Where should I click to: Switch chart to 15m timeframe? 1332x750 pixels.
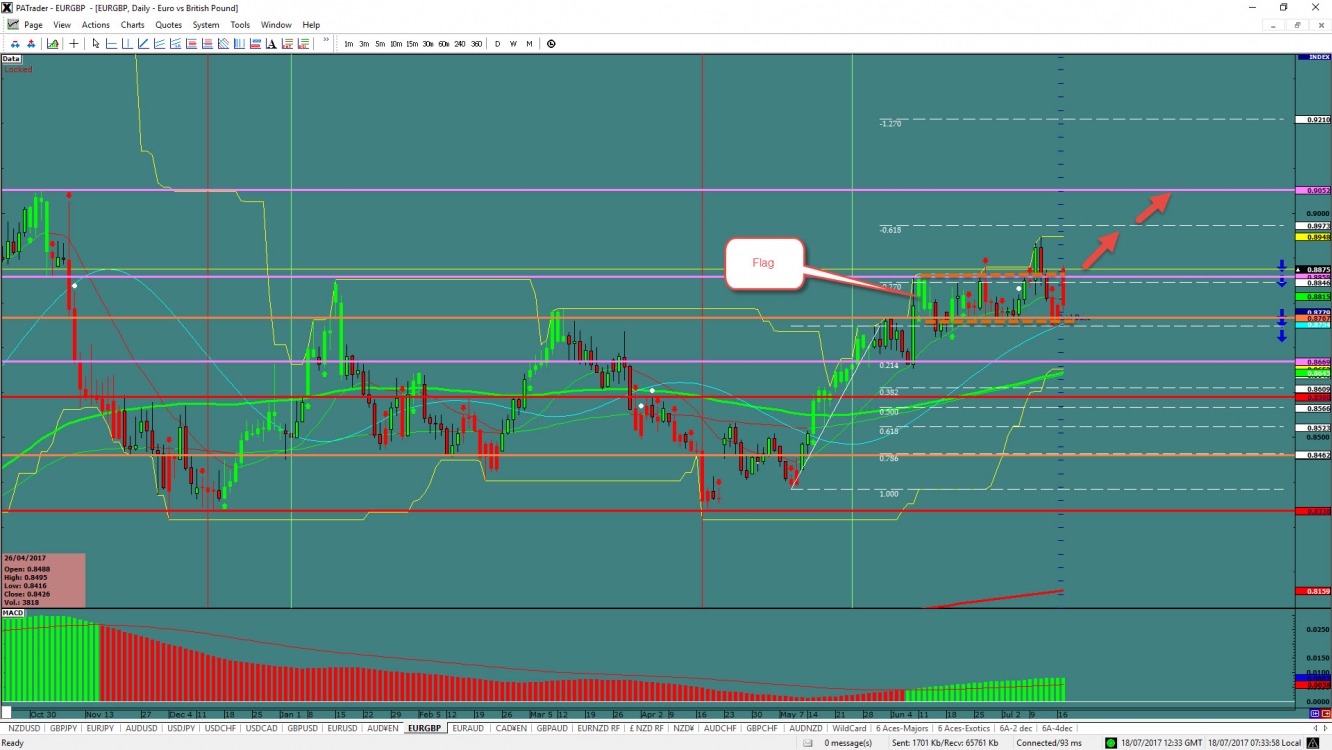click(x=412, y=44)
